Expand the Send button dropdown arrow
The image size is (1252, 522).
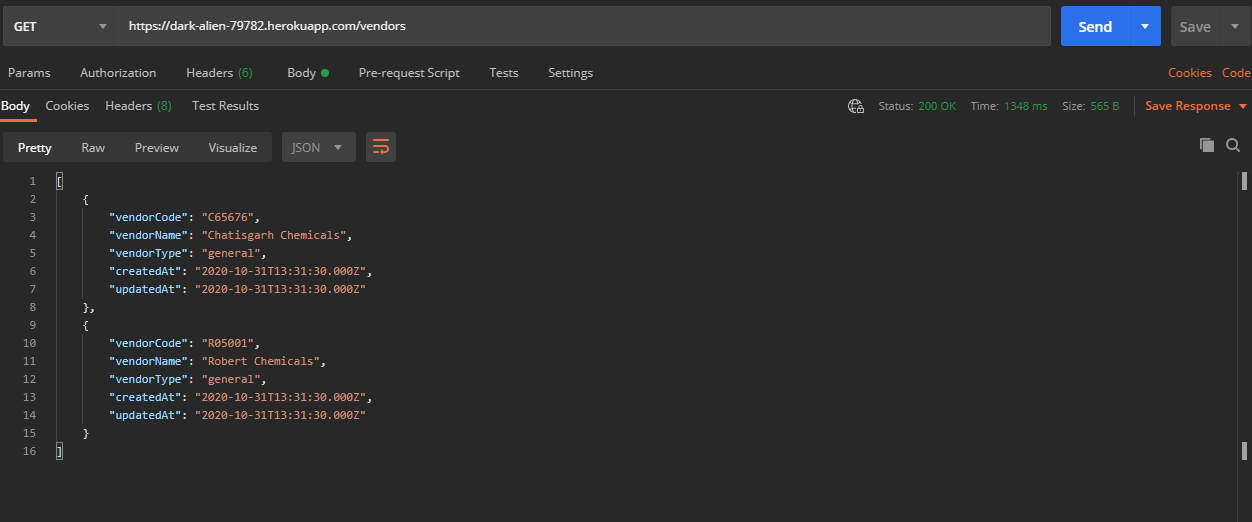pos(1145,27)
